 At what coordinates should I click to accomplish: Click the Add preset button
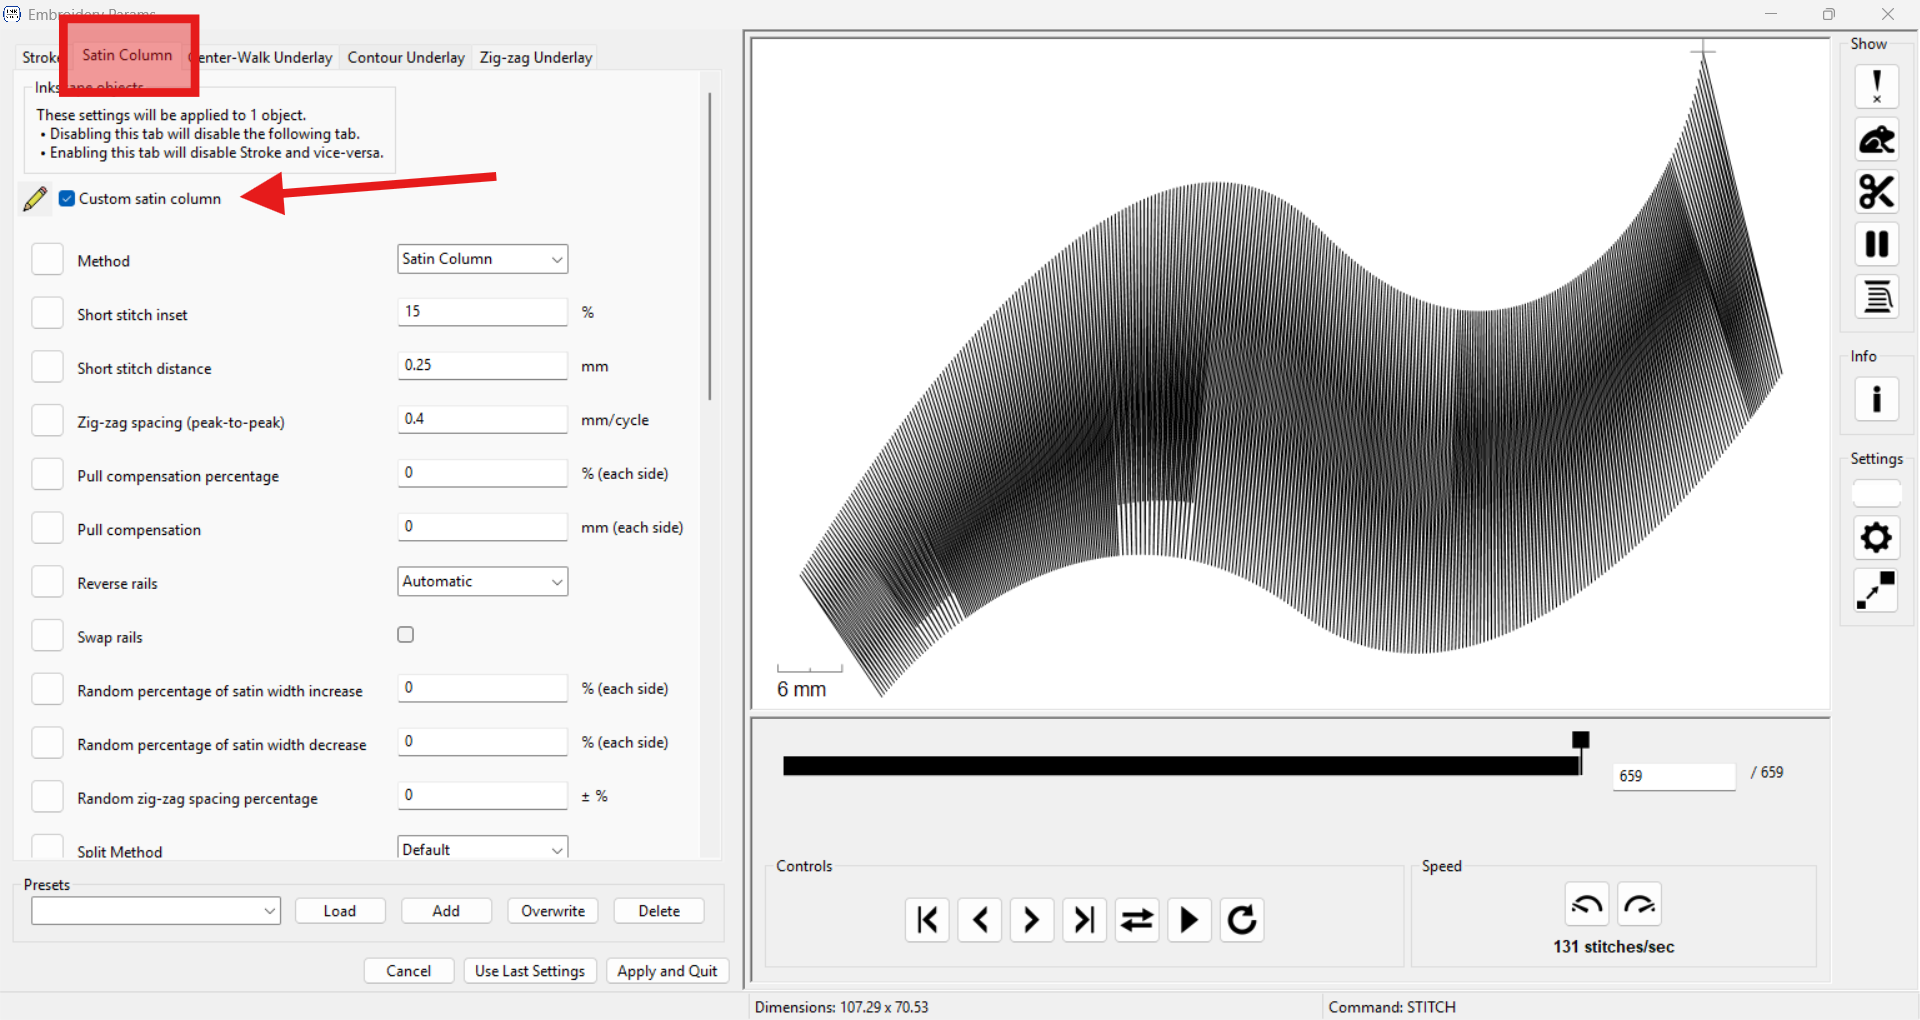tap(446, 911)
